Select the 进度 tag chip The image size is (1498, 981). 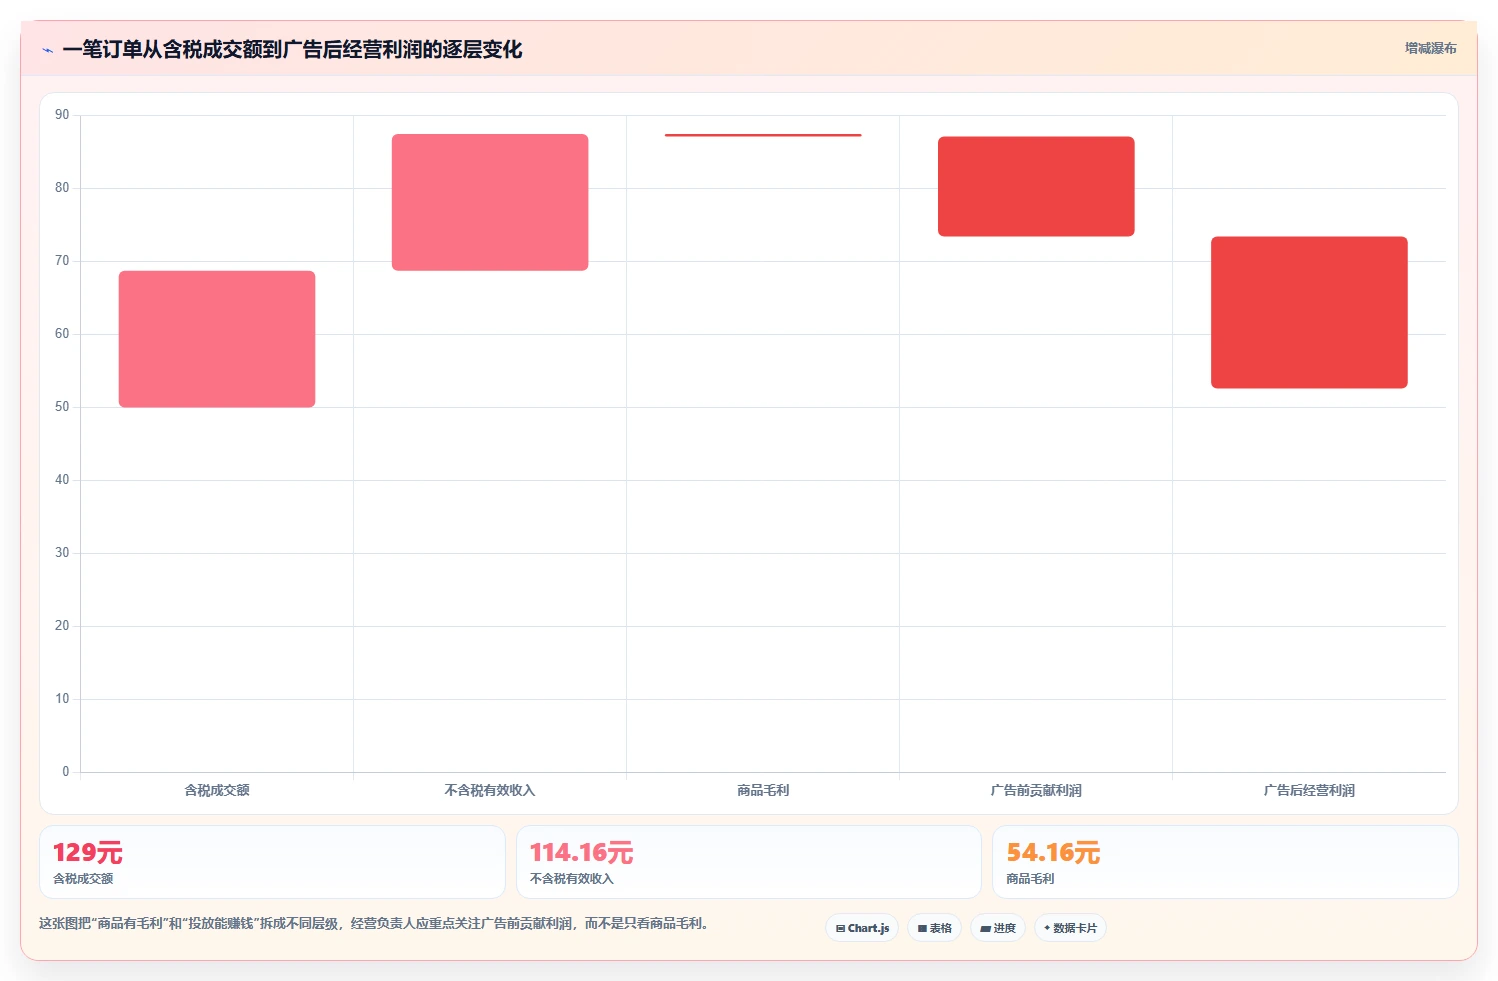coord(997,928)
